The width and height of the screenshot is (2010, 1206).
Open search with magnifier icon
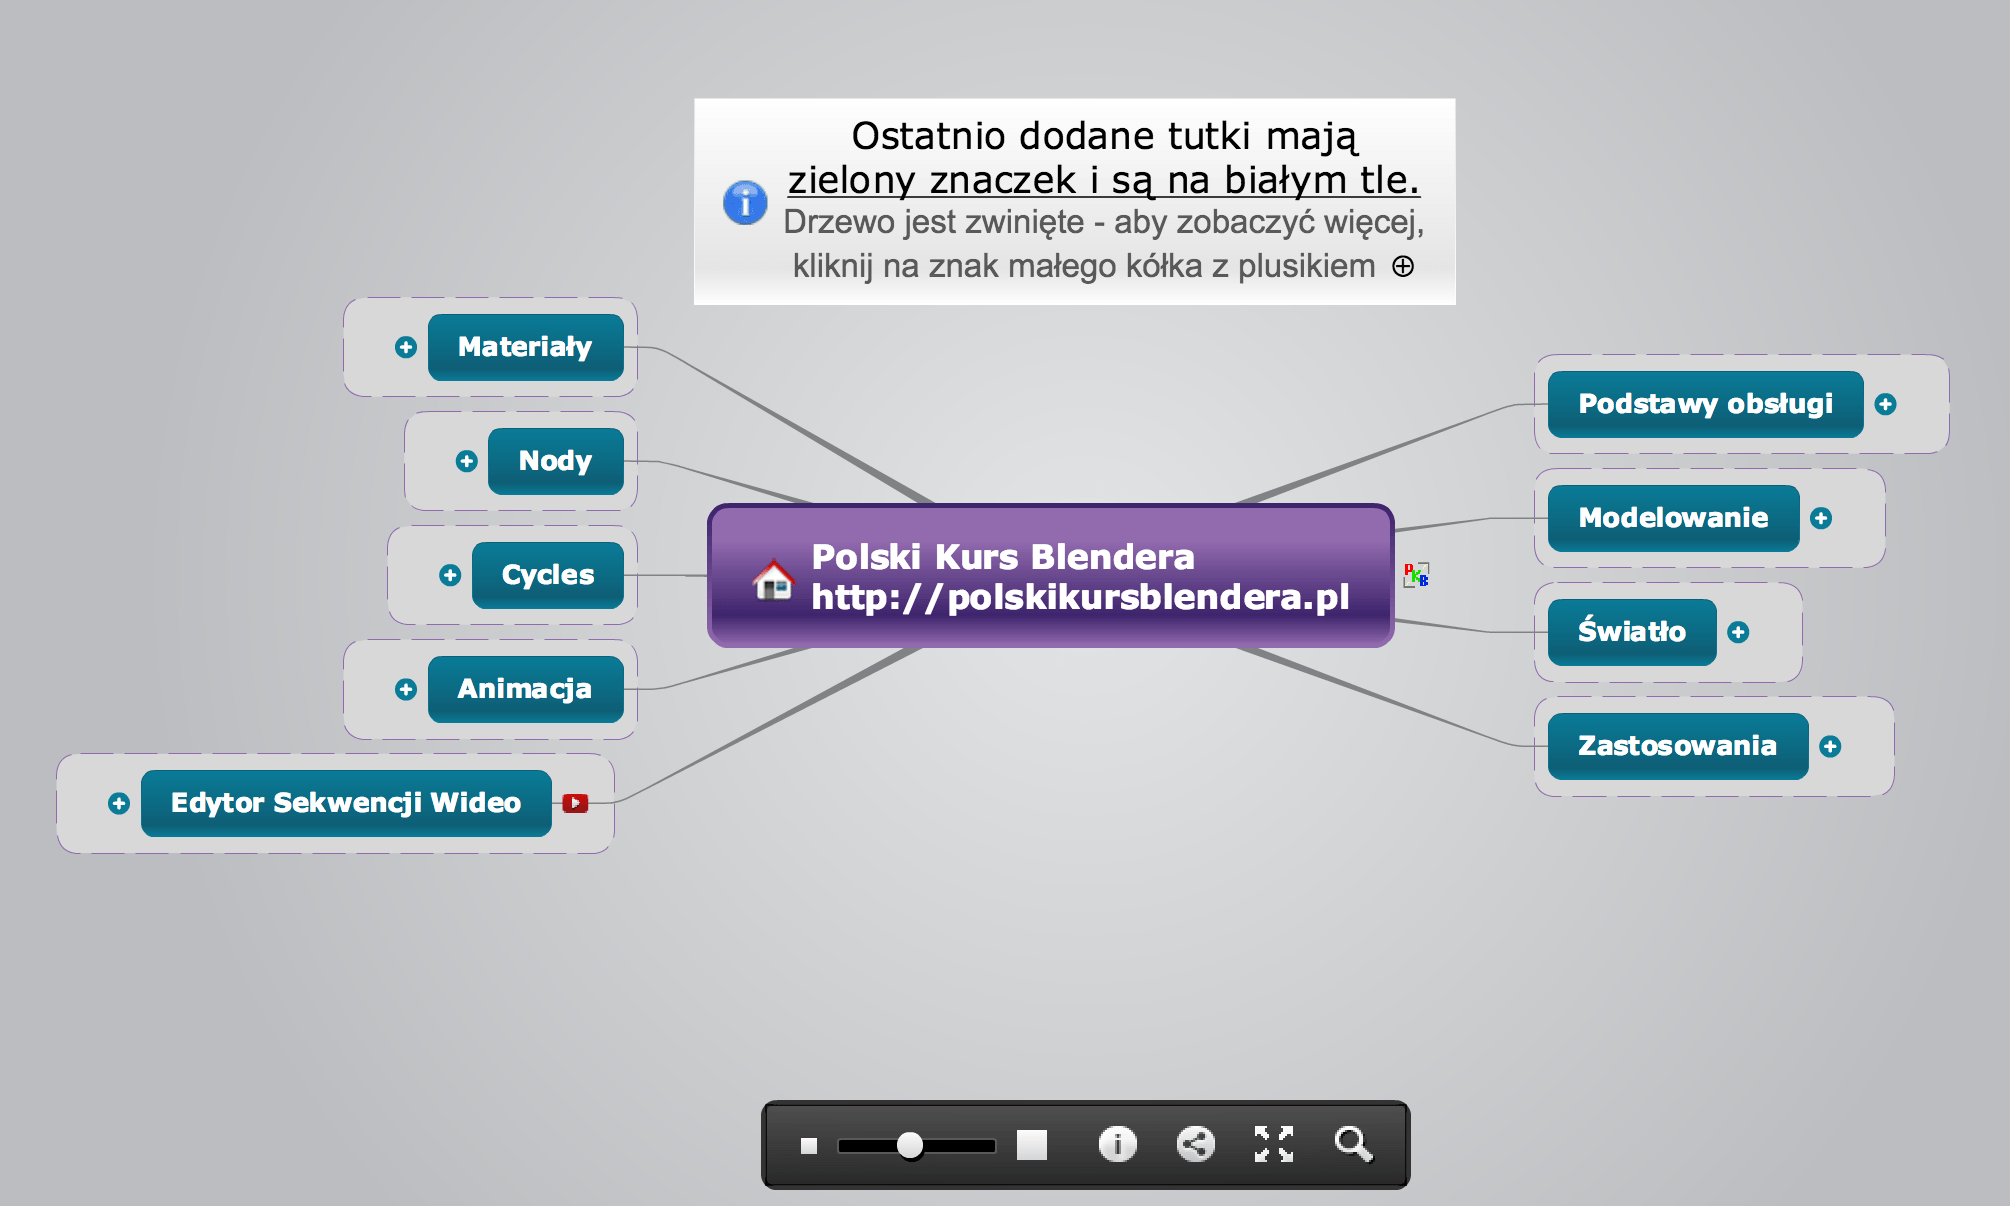[1354, 1144]
